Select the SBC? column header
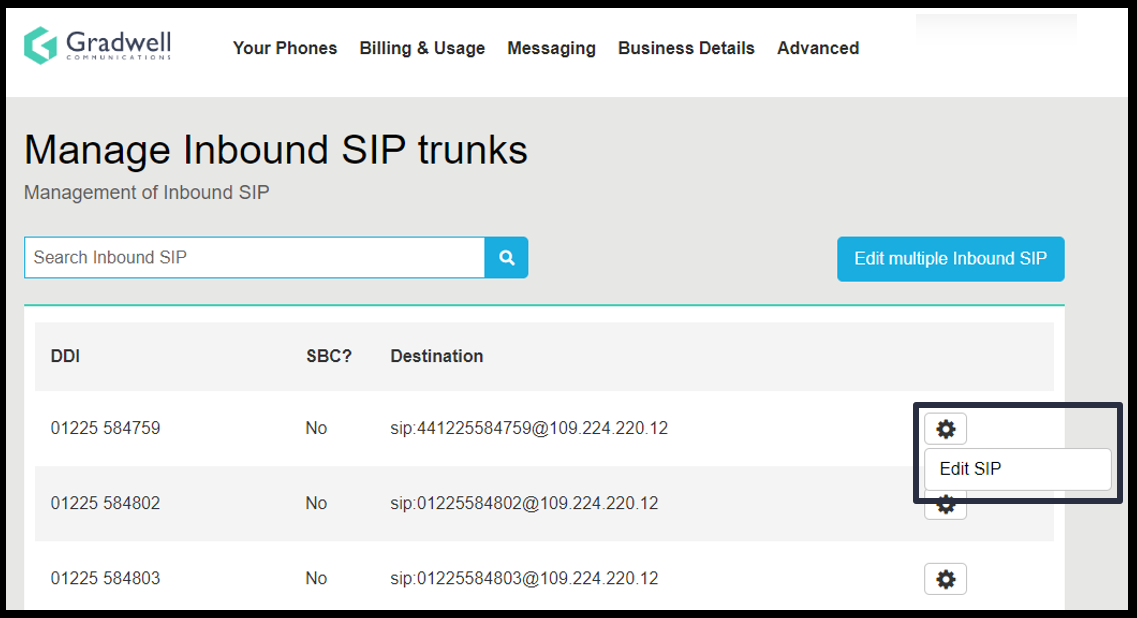This screenshot has height=618, width=1137. (330, 356)
